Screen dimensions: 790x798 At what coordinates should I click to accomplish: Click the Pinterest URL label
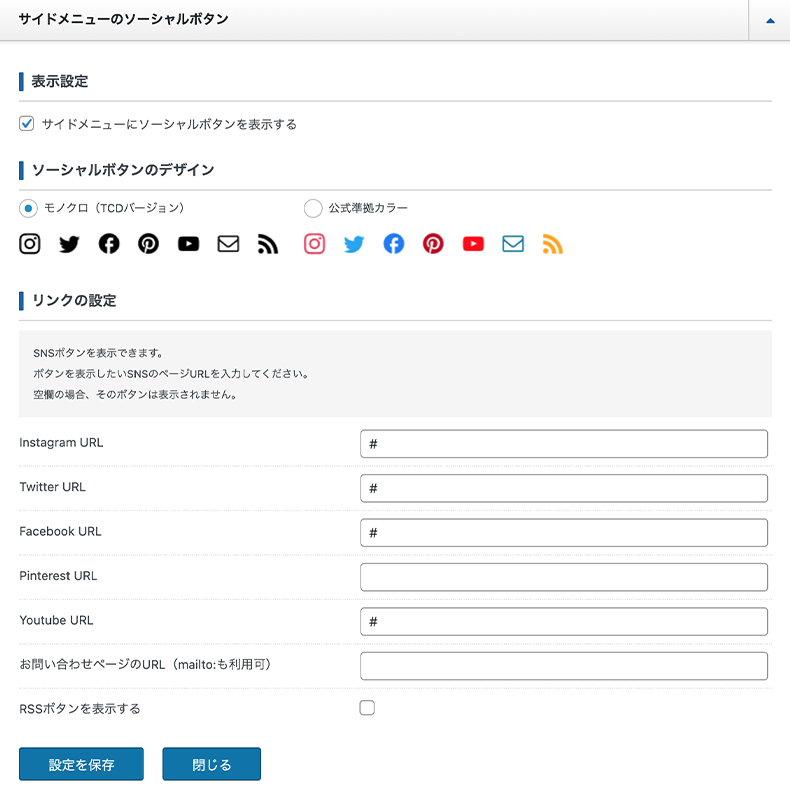click(58, 576)
